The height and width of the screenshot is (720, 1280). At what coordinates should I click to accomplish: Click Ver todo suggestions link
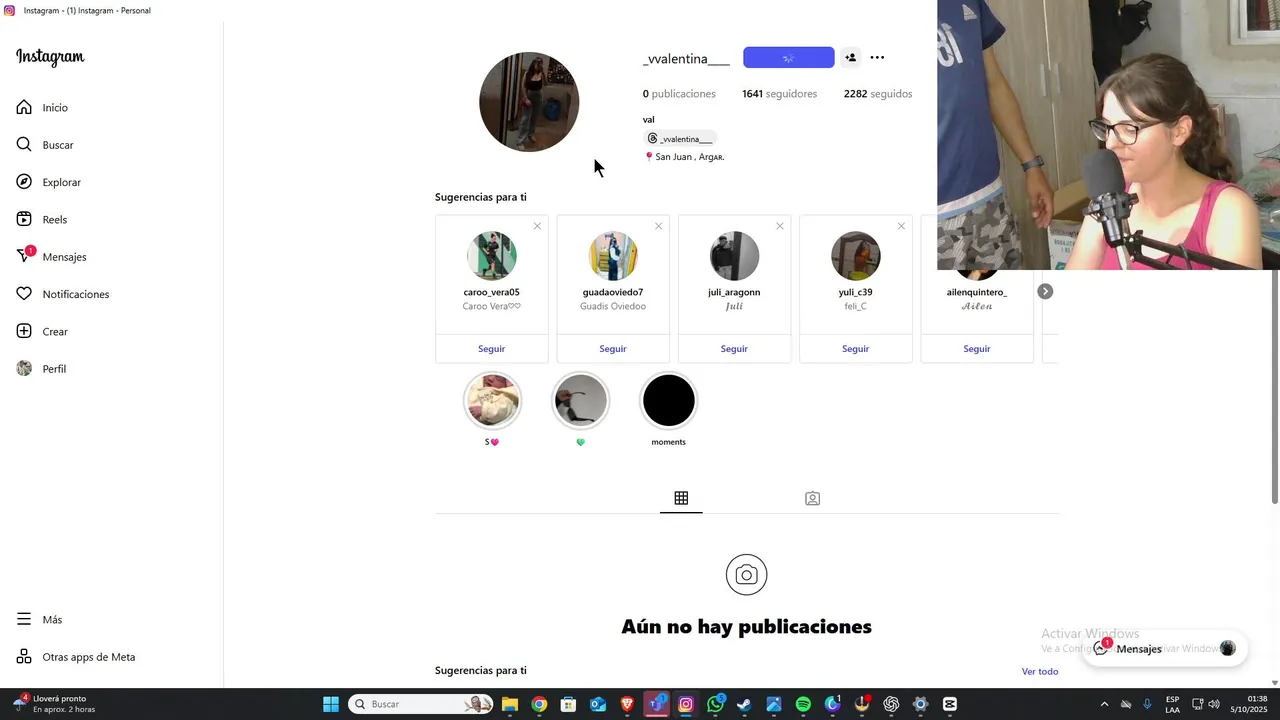pos(1040,671)
